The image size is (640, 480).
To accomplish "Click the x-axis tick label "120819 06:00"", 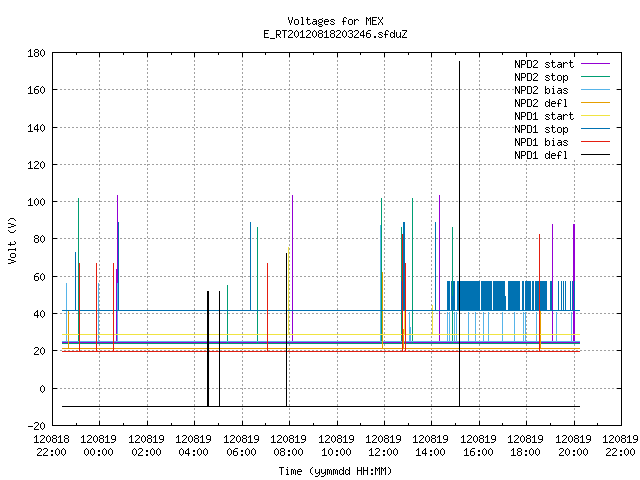I will pyautogui.click(x=241, y=446).
